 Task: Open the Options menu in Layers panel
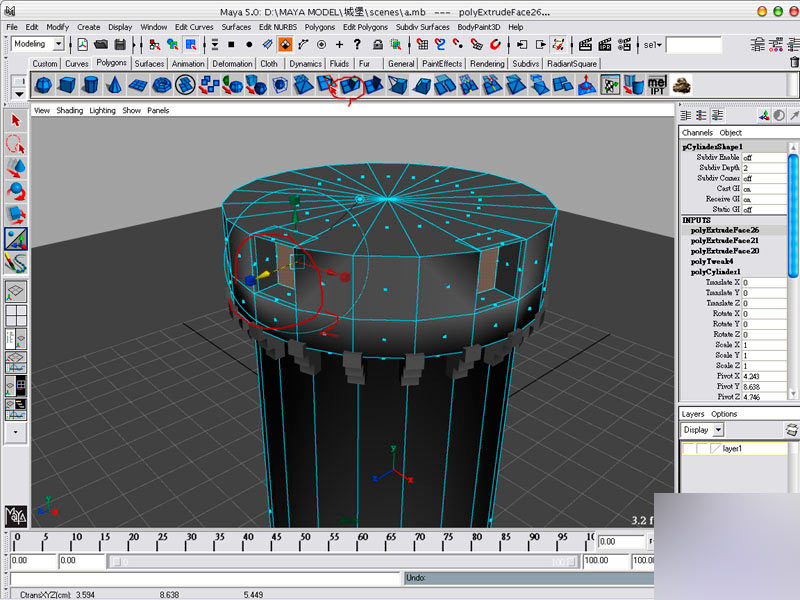724,414
